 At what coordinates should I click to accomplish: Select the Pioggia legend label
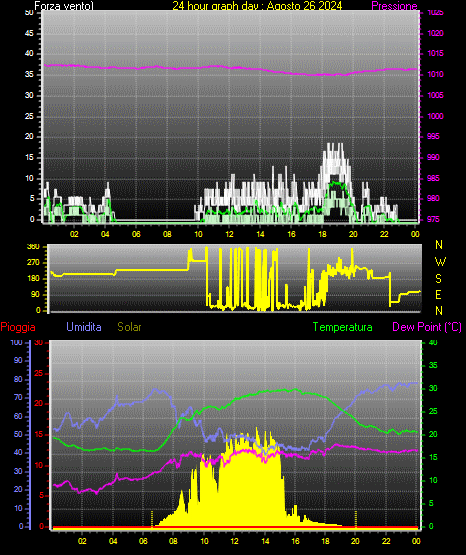pyautogui.click(x=18, y=327)
